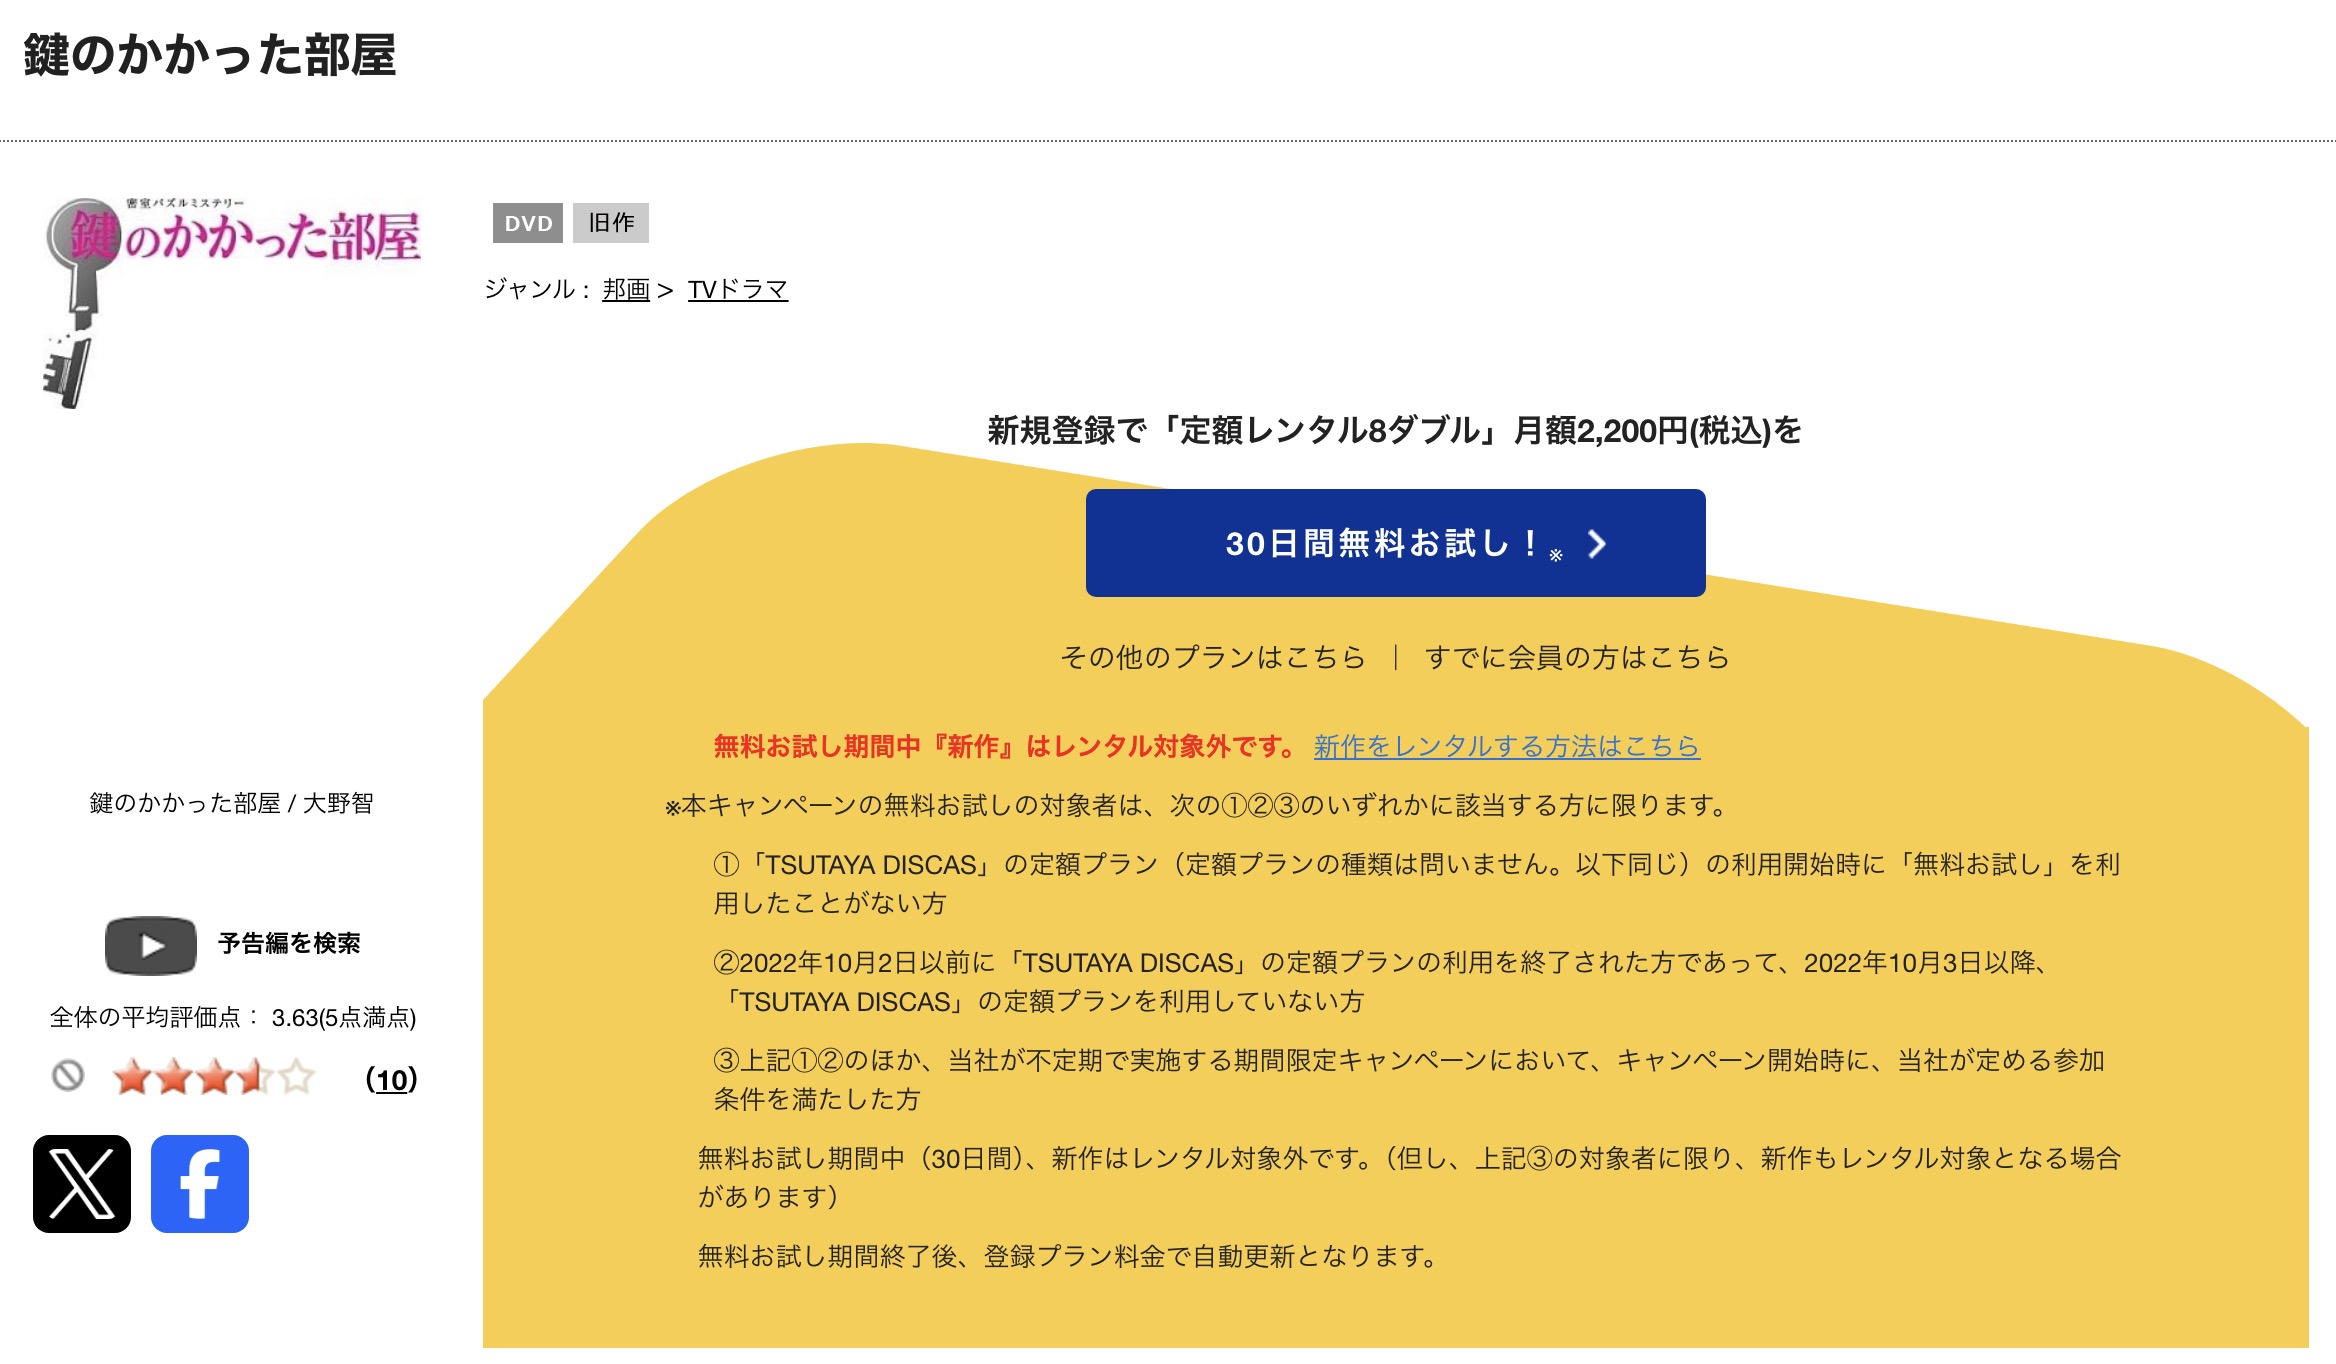Image resolution: width=2336 pixels, height=1364 pixels.
Task: Rate with the third star
Action: pyautogui.click(x=215, y=1078)
